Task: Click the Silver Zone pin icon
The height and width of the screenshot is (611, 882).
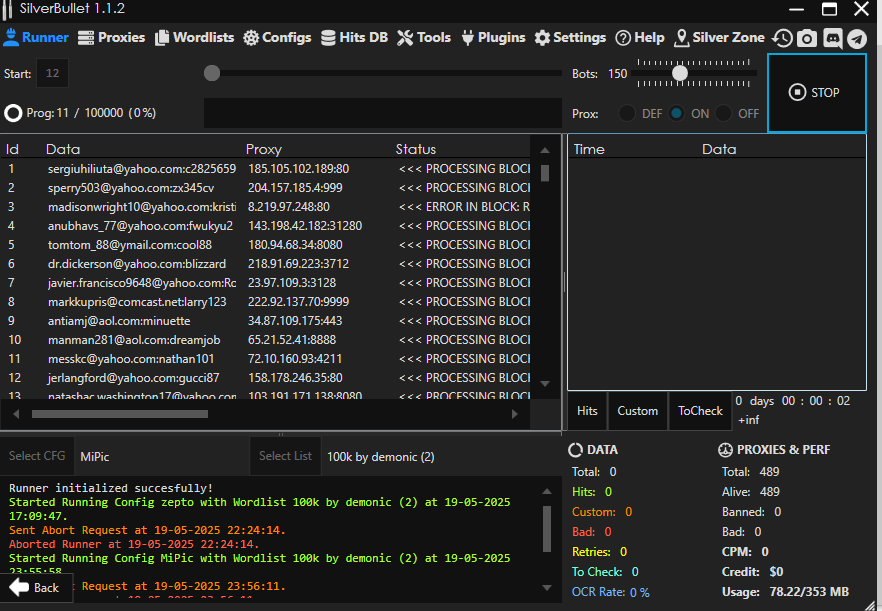Action: 682,38
